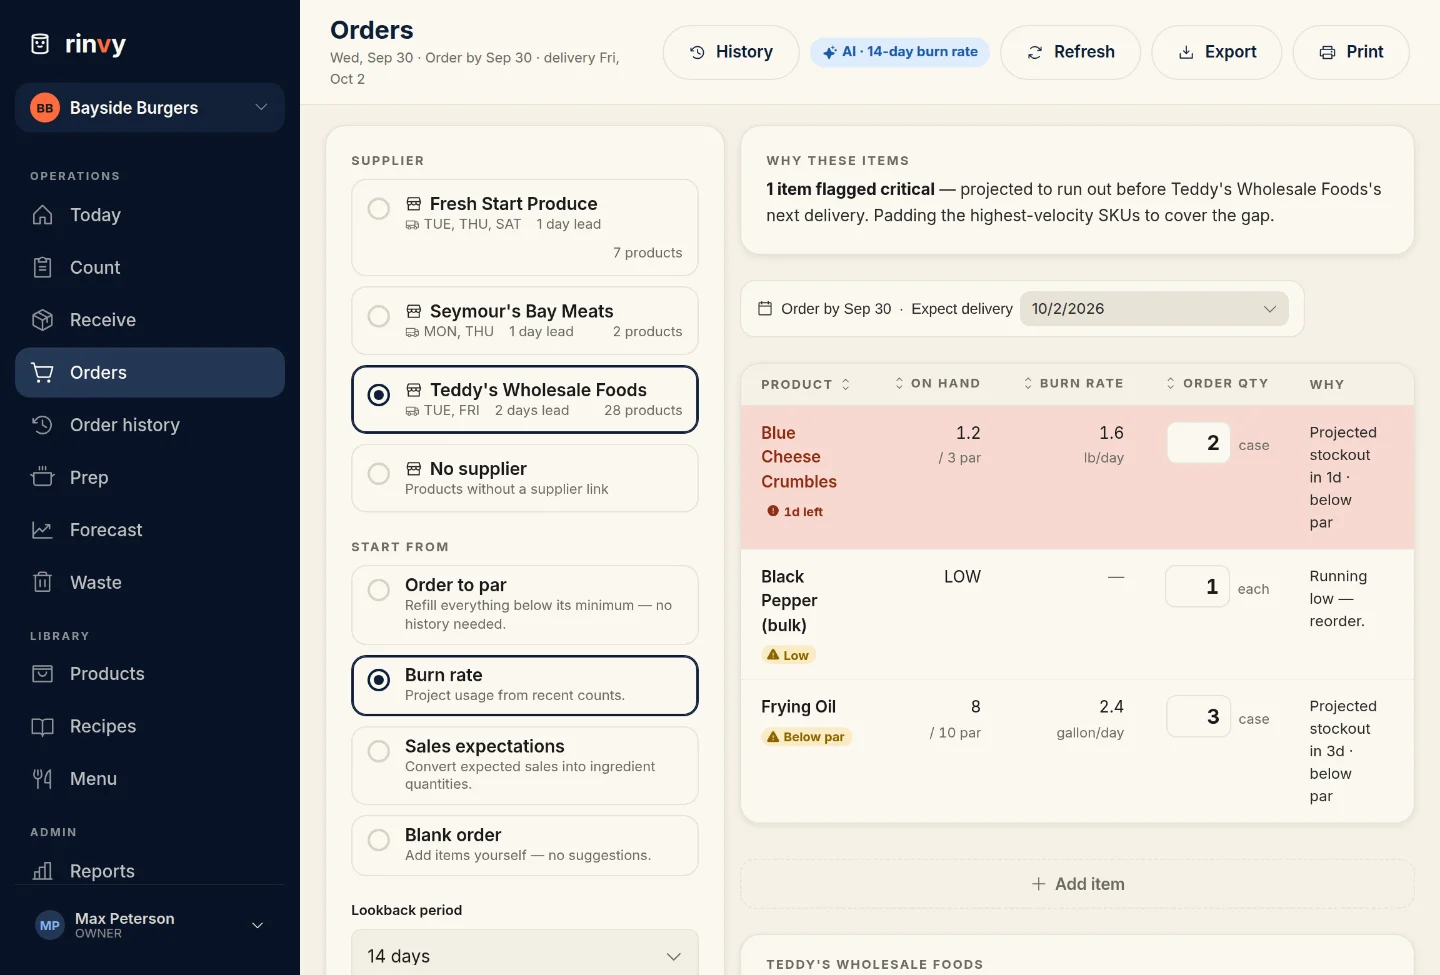The image size is (1440, 975).
Task: Open the expected delivery date dropdown
Action: [x=1154, y=309]
